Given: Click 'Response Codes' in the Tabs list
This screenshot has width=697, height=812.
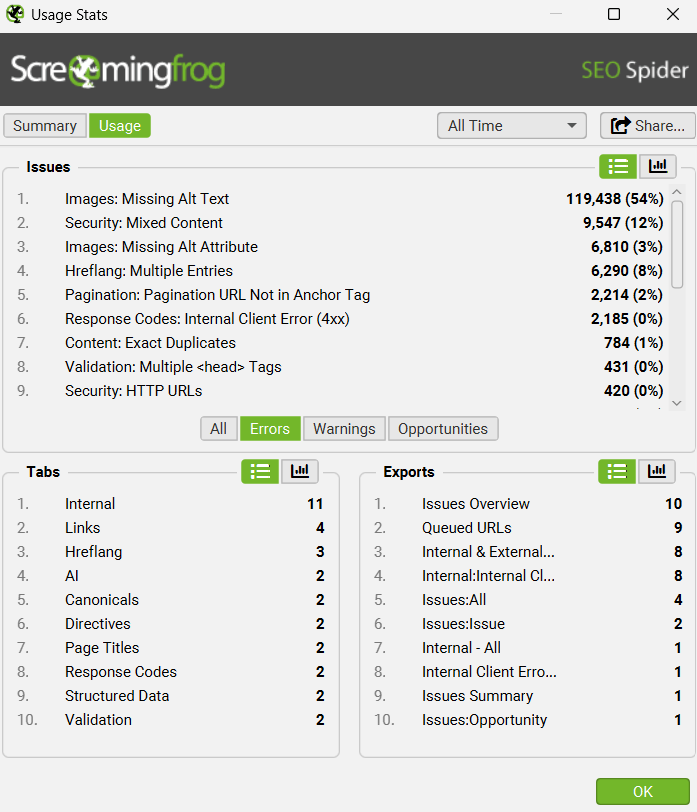Looking at the screenshot, I should point(121,672).
